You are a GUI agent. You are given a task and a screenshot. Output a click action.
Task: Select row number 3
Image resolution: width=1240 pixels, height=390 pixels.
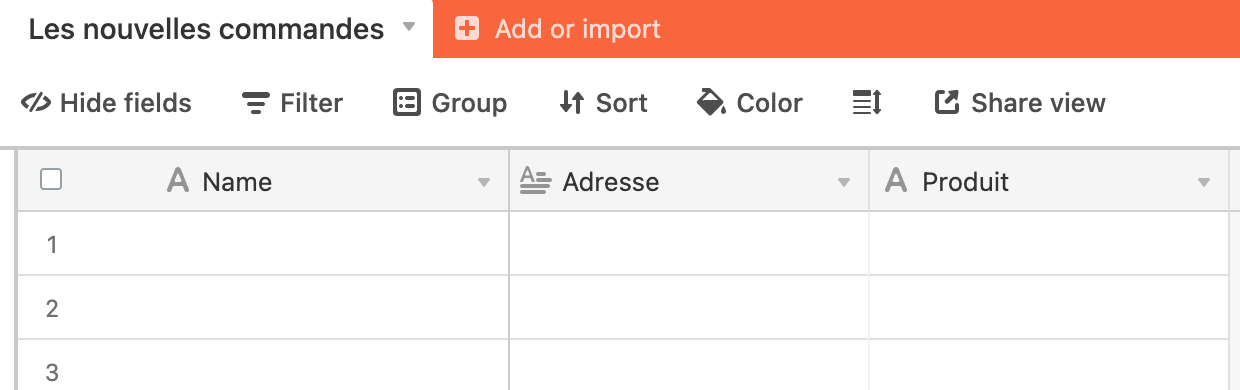point(52,372)
